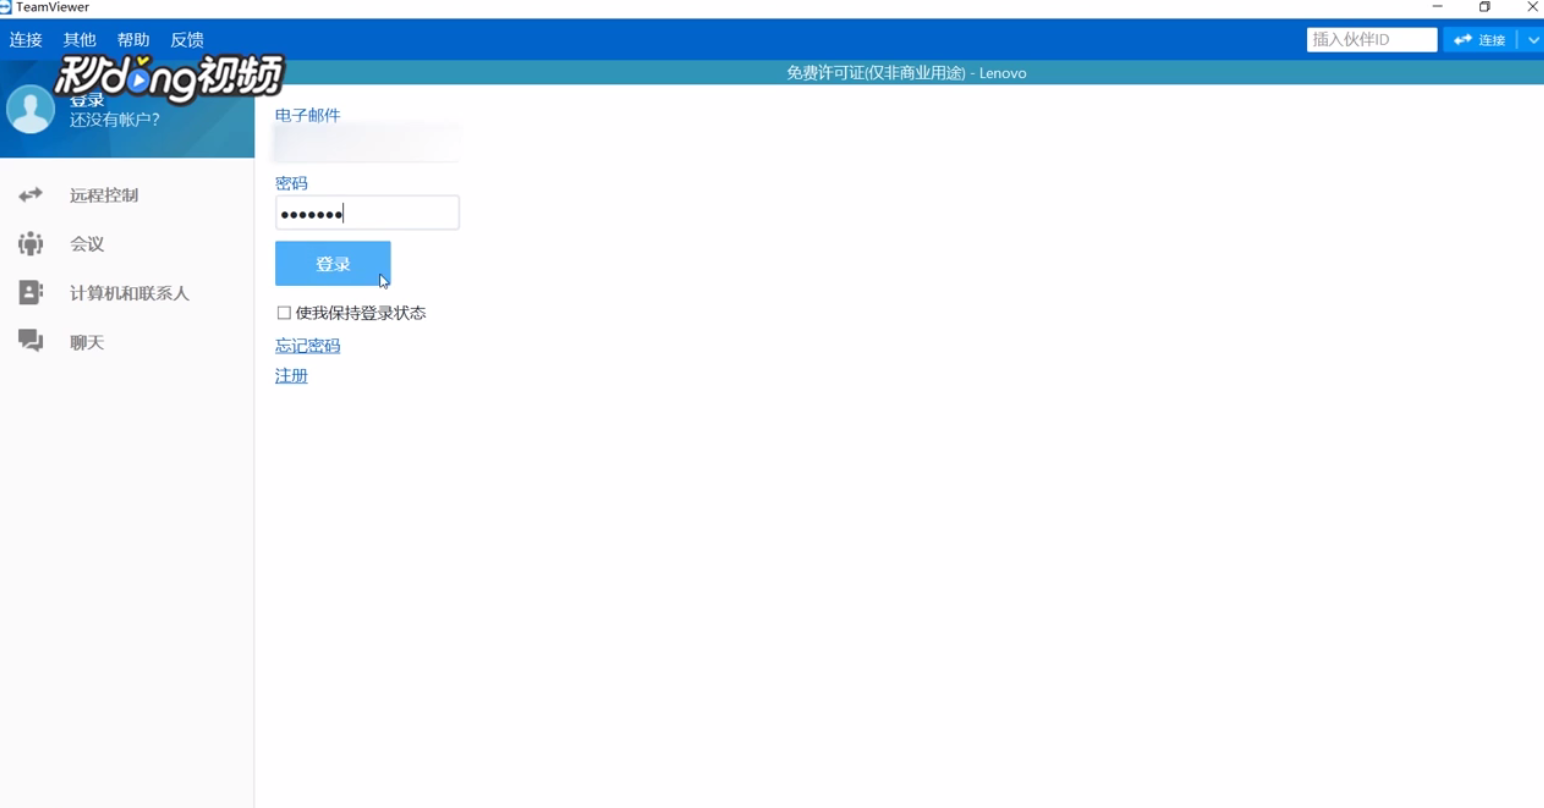
Task: Open the 帮助 menu
Action: coord(133,40)
